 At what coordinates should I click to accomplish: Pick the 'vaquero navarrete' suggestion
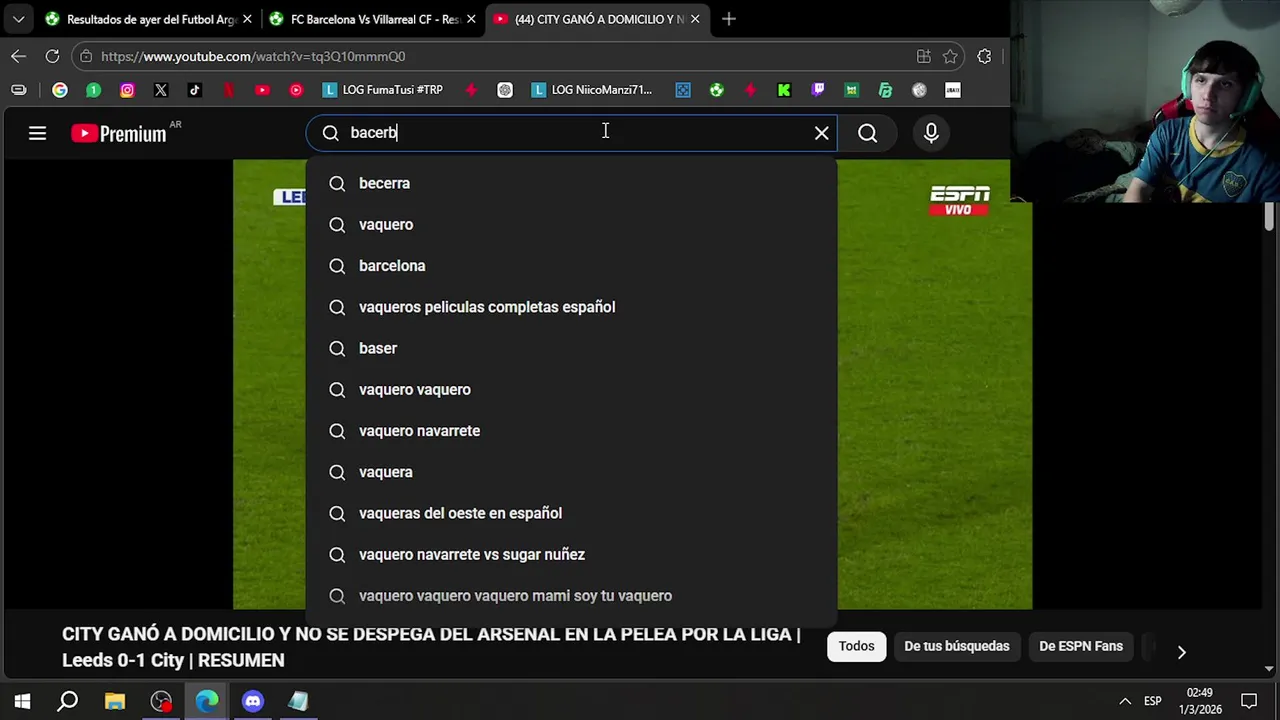[x=571, y=431]
